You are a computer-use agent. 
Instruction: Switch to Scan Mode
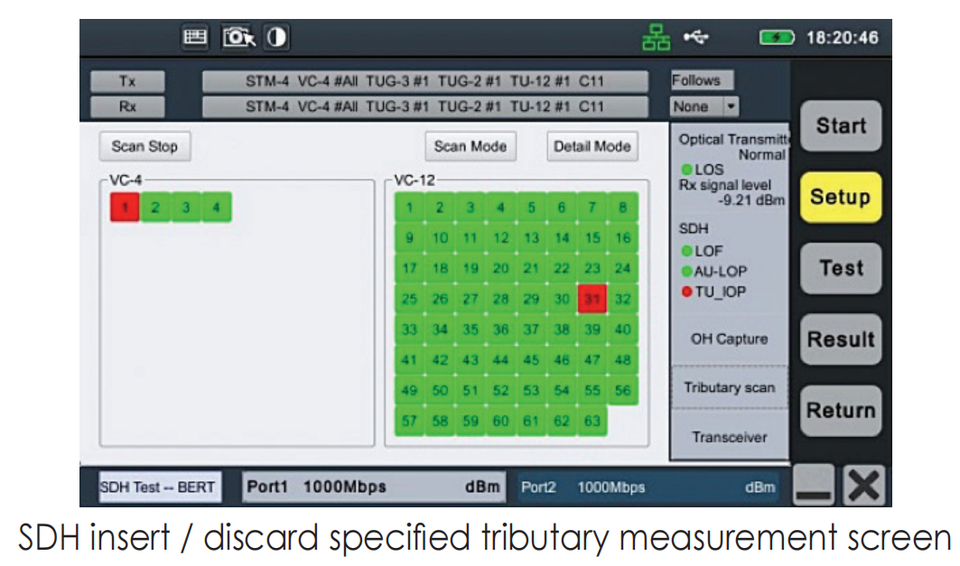[x=470, y=146]
